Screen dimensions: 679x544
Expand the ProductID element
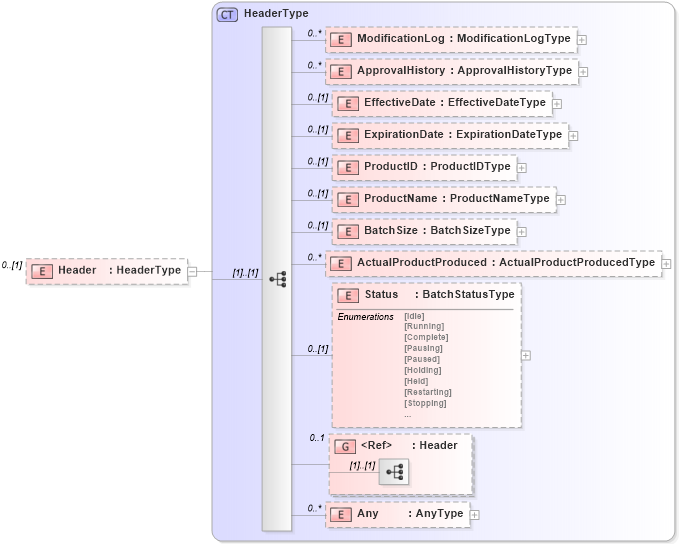pyautogui.click(x=522, y=168)
